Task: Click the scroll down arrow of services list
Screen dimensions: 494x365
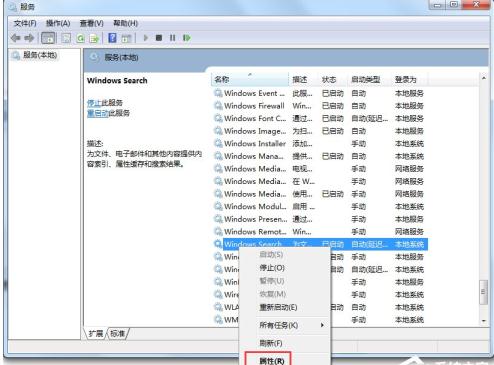Action: [x=484, y=321]
